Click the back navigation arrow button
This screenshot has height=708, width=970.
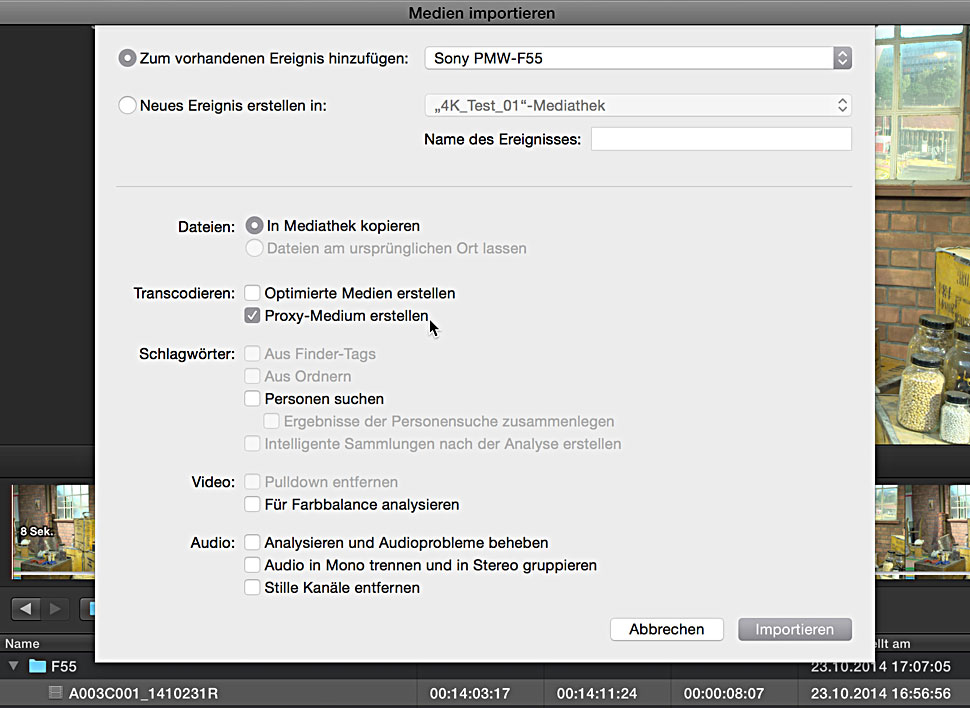(x=26, y=608)
